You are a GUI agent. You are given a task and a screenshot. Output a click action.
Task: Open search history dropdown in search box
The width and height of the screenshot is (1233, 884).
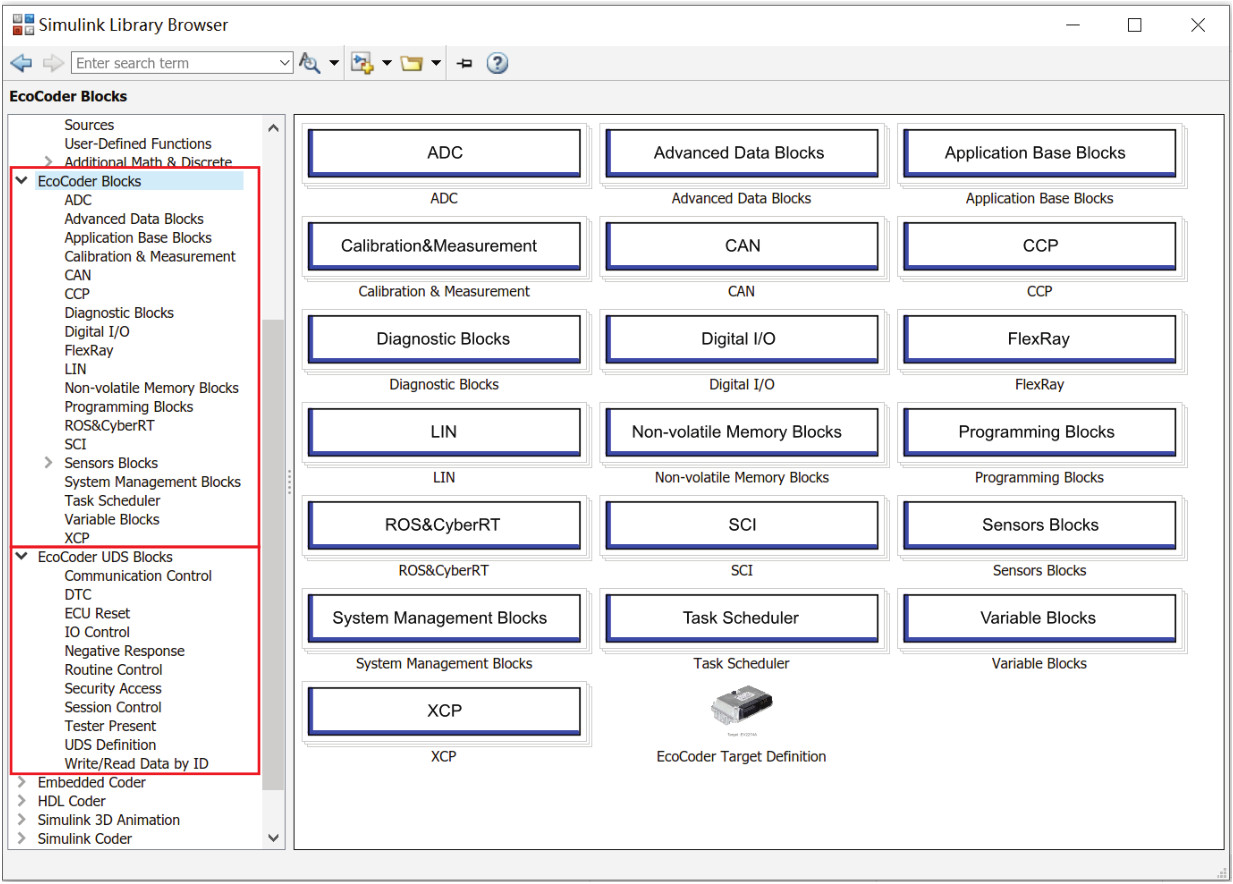pyautogui.click(x=285, y=63)
